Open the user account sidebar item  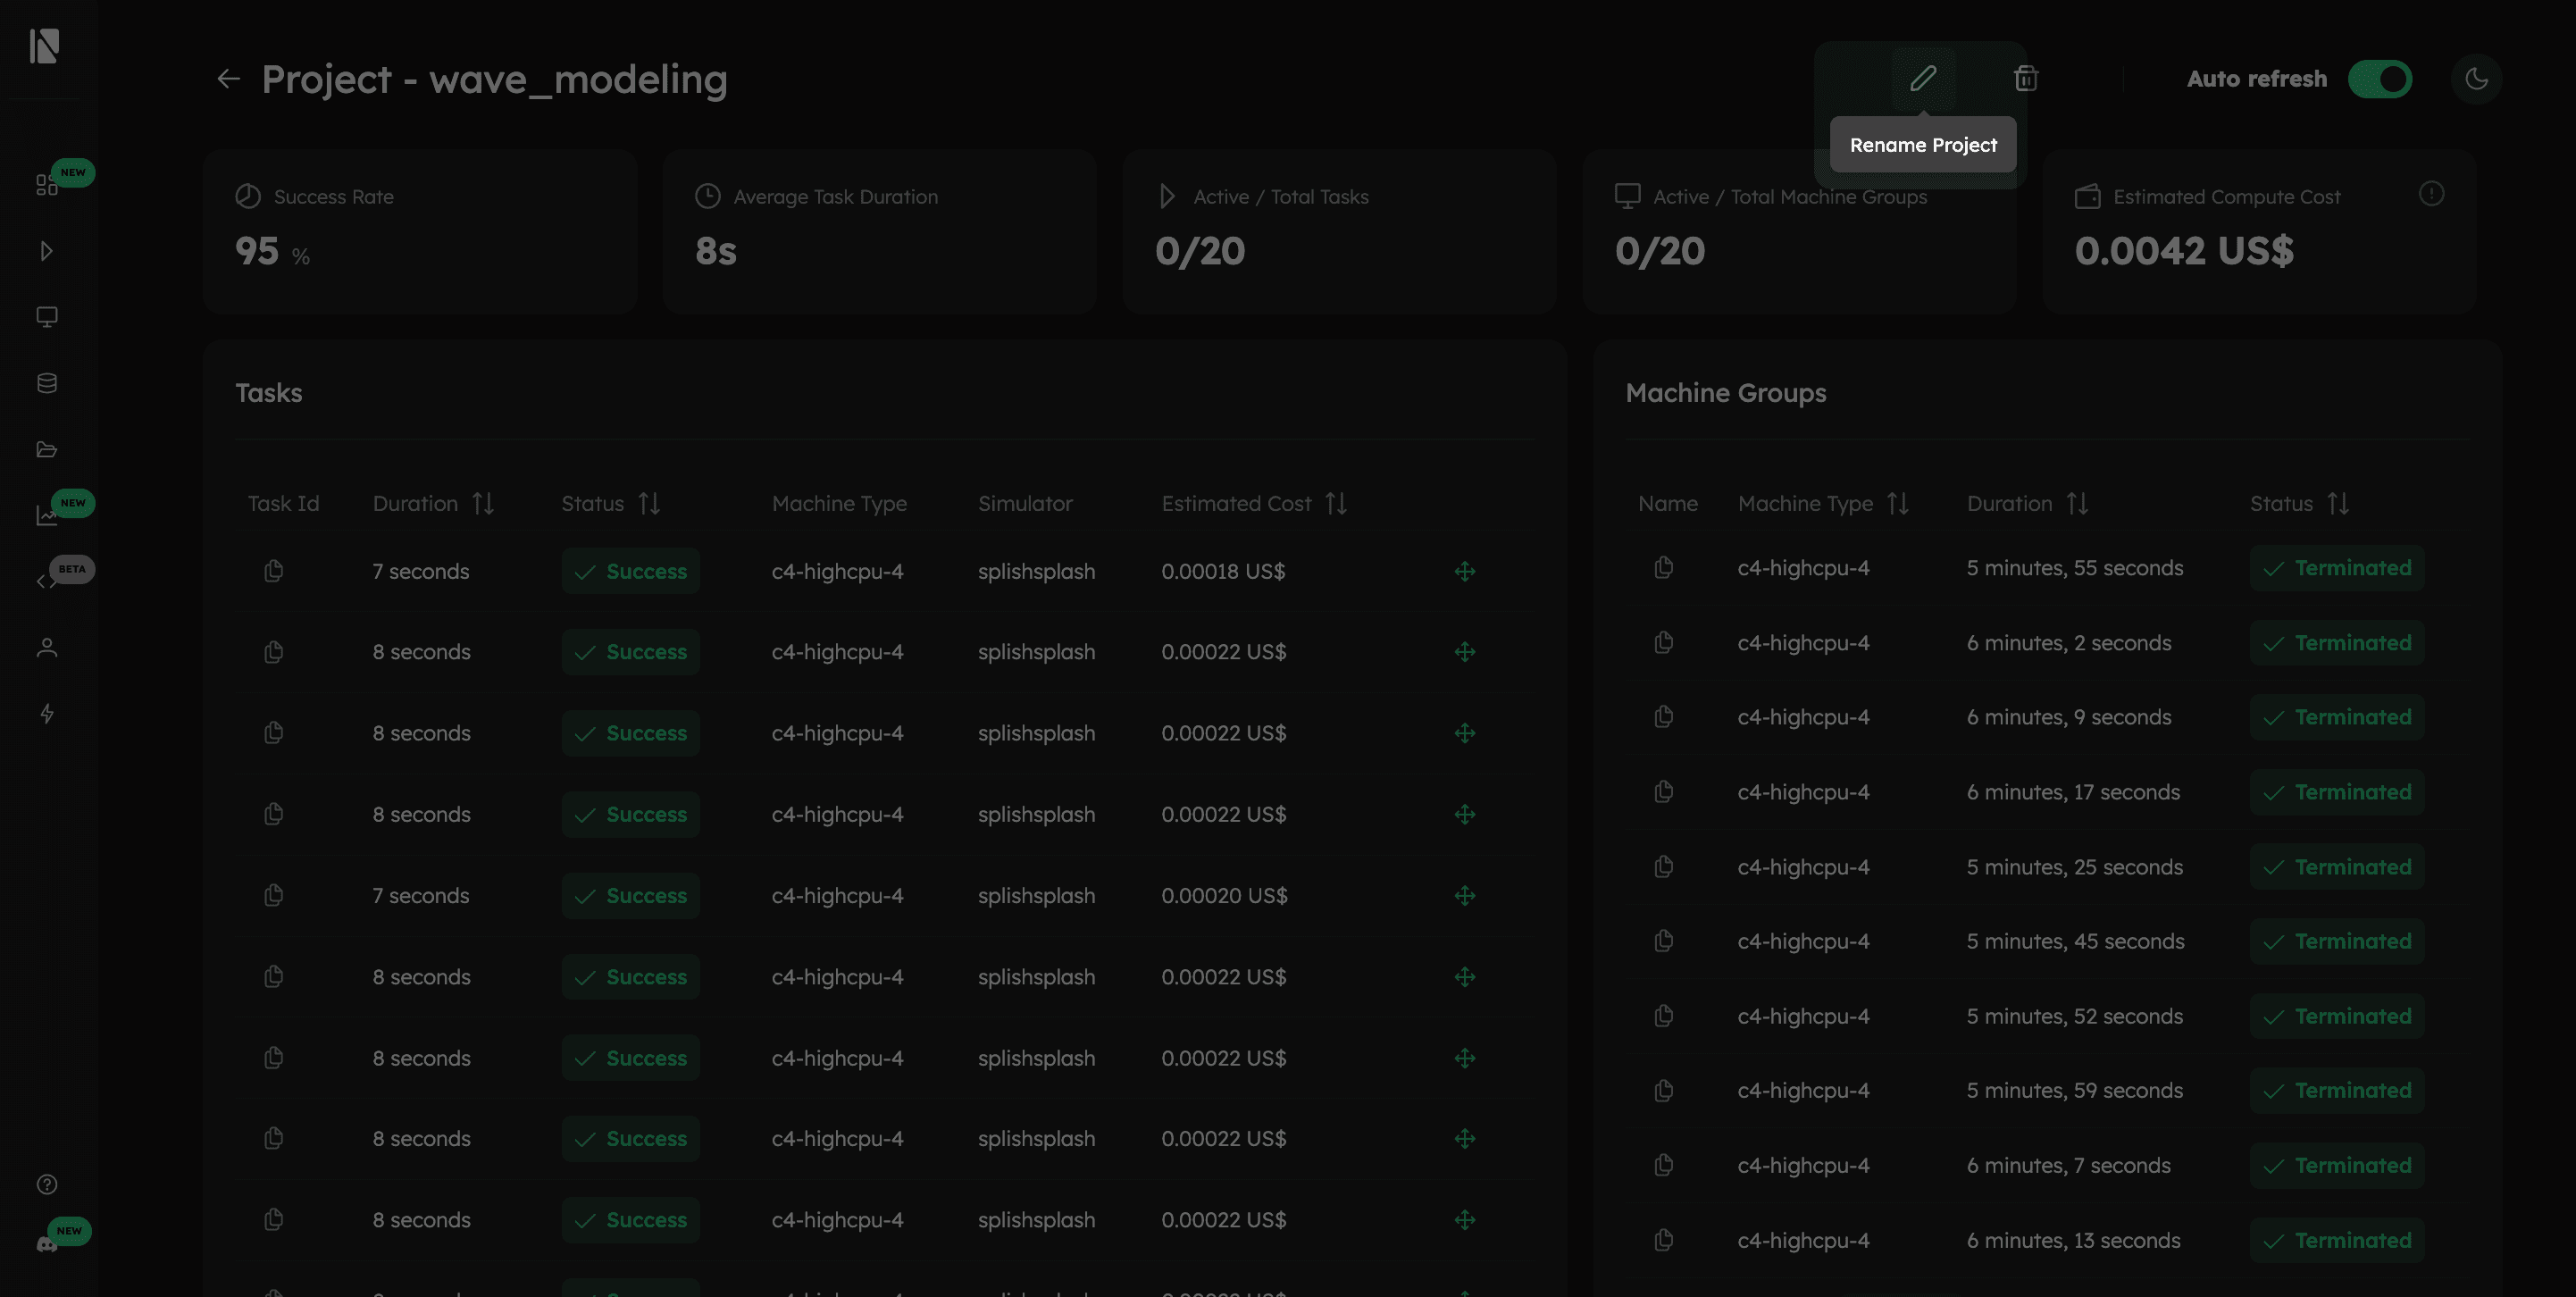47,648
